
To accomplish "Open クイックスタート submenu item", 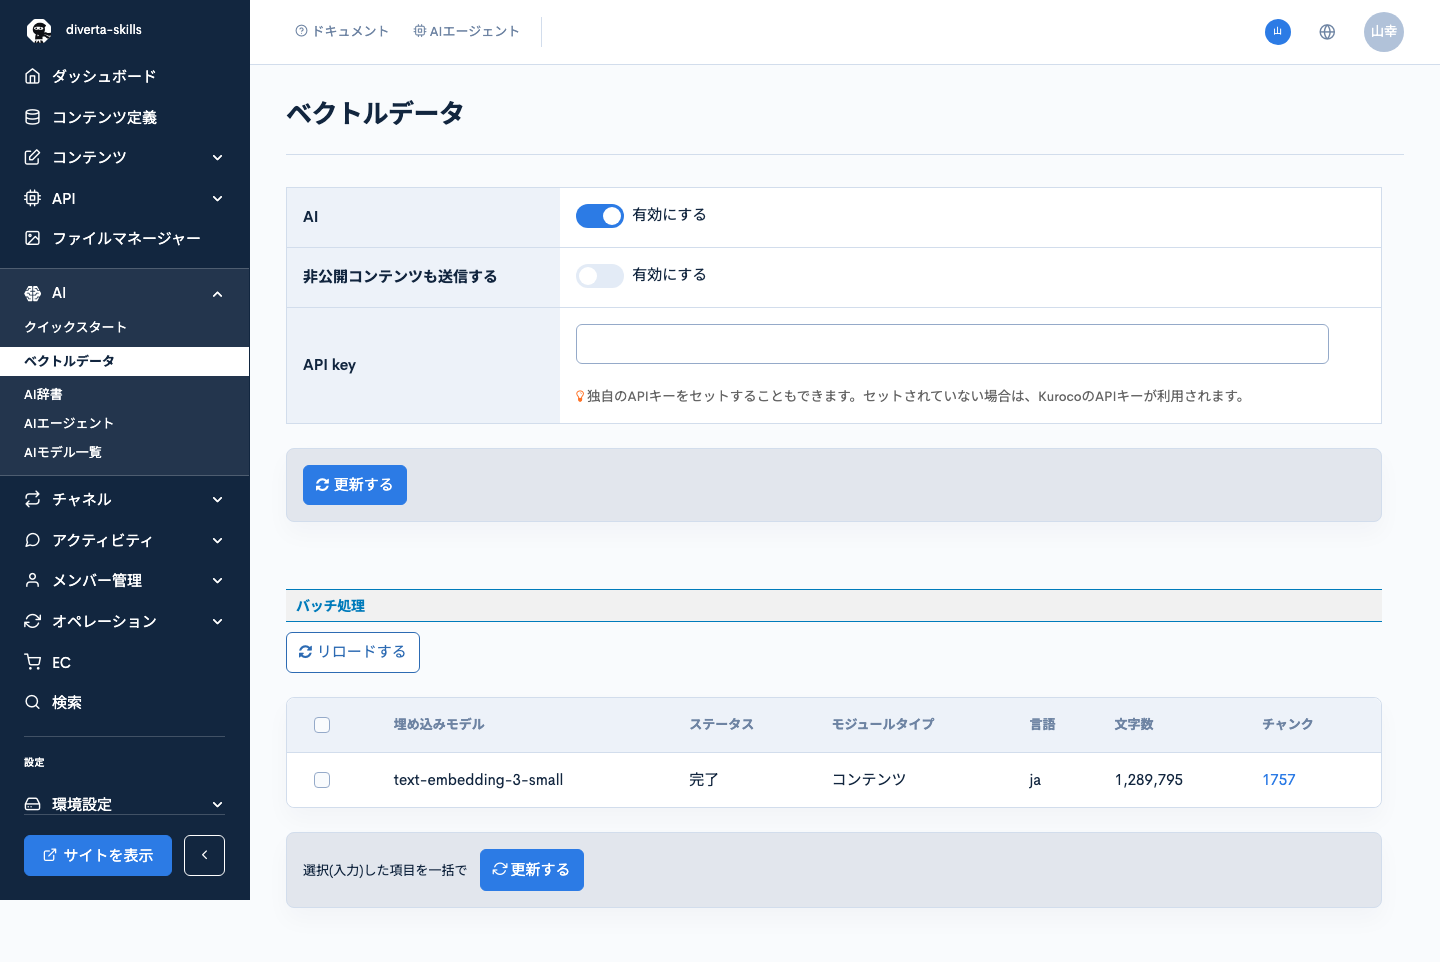I will pos(75,327).
